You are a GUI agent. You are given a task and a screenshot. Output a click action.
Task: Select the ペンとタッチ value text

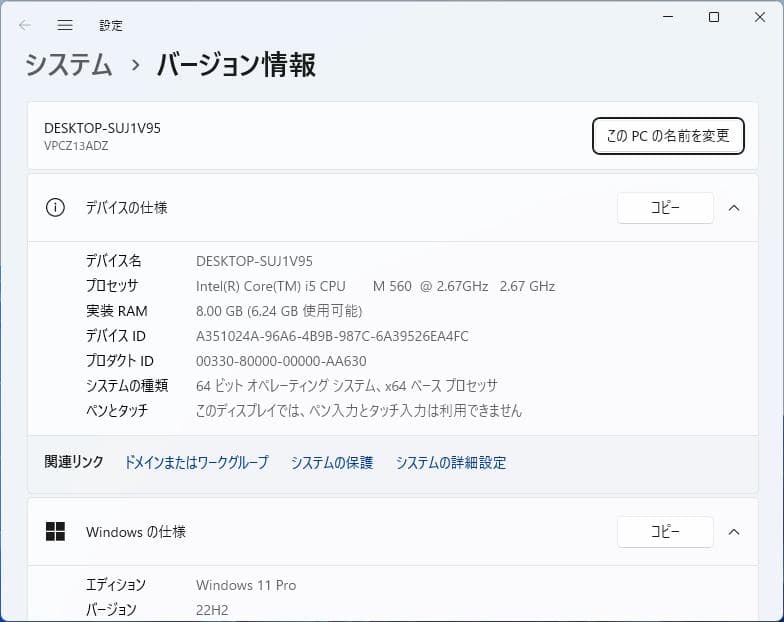[358, 410]
